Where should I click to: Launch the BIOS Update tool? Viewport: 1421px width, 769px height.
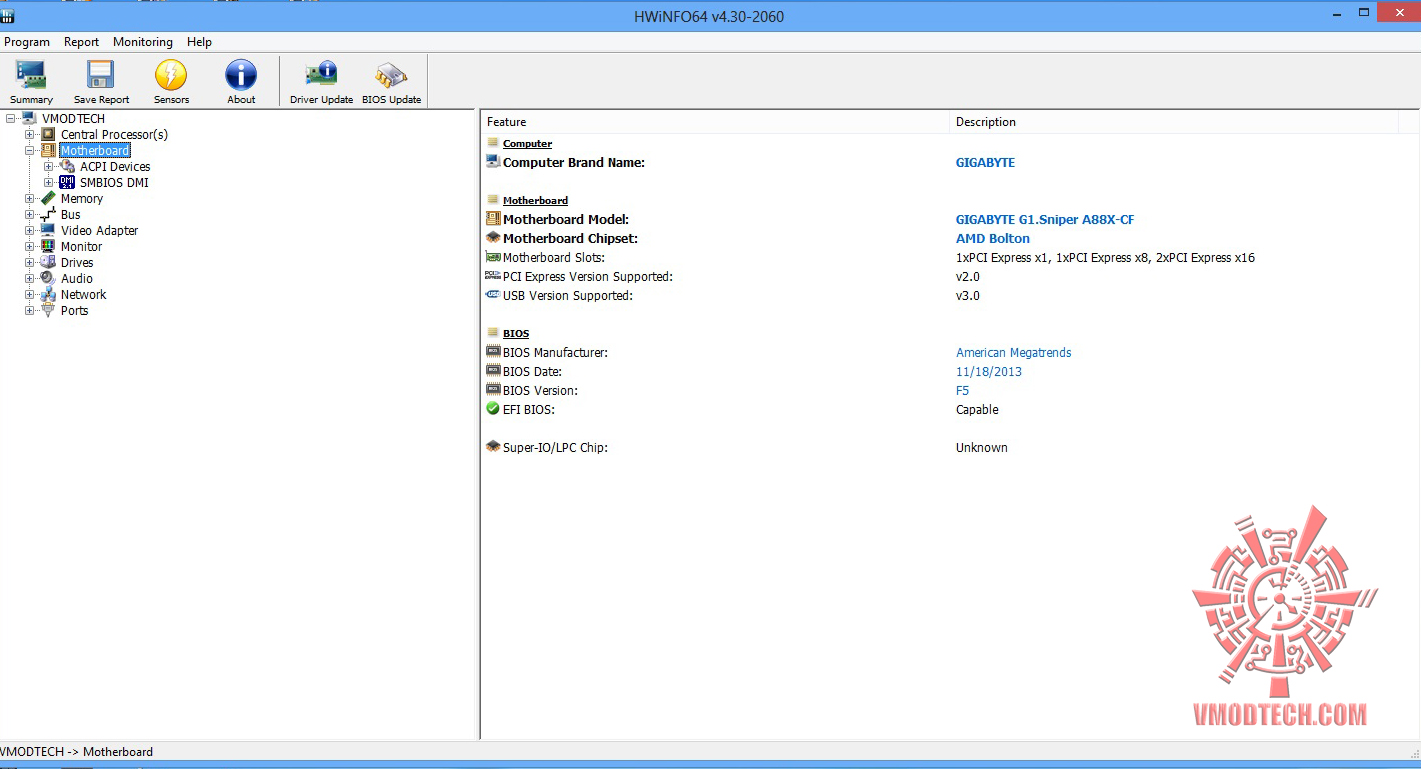[391, 76]
